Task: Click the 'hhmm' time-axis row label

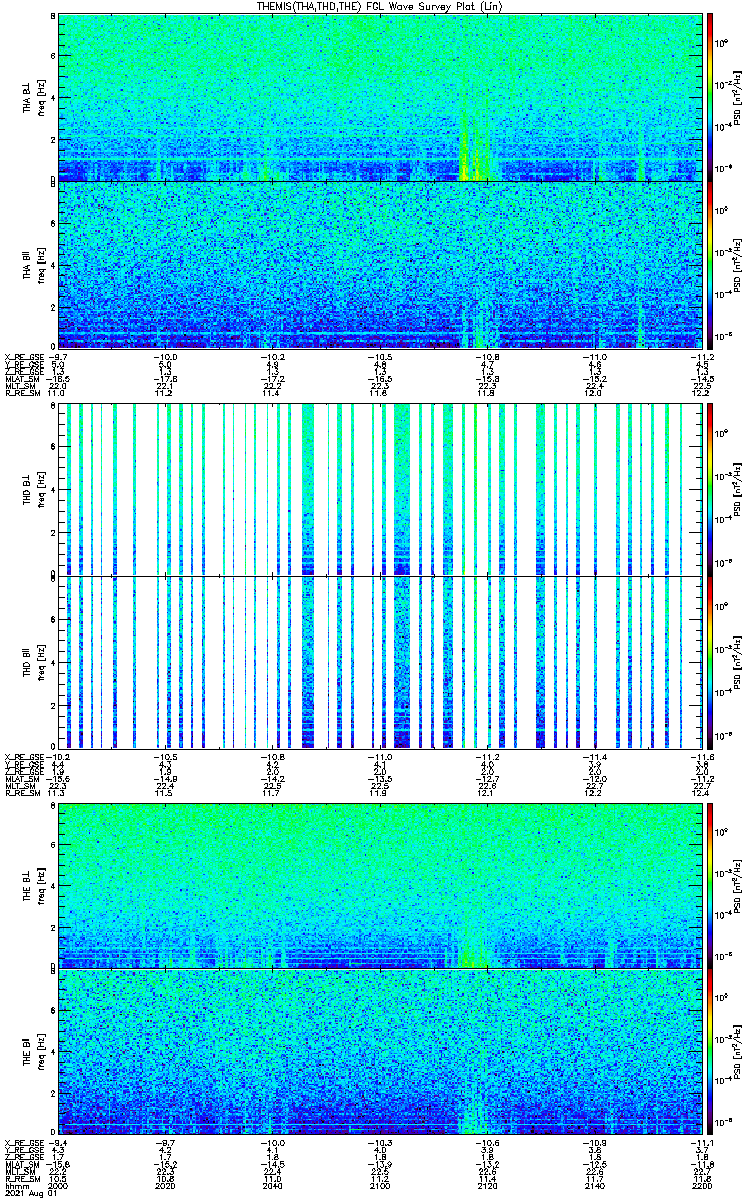Action: coord(15,1186)
